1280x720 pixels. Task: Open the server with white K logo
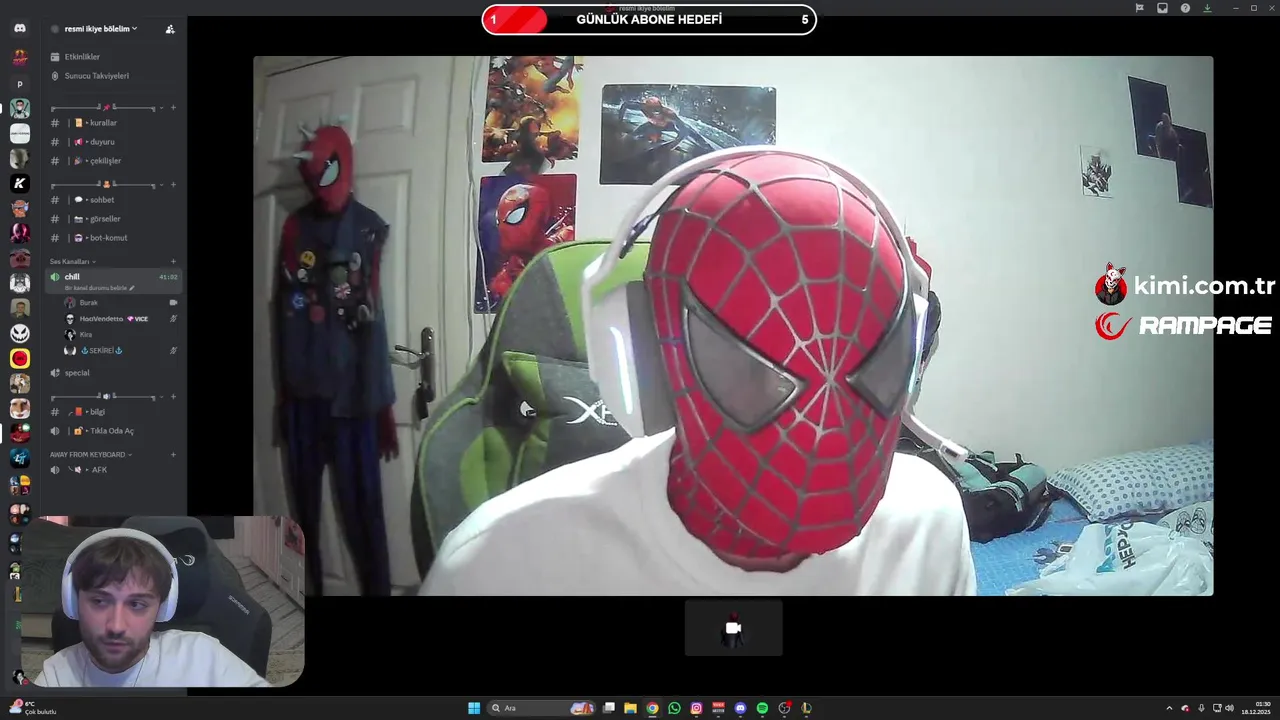[x=20, y=183]
